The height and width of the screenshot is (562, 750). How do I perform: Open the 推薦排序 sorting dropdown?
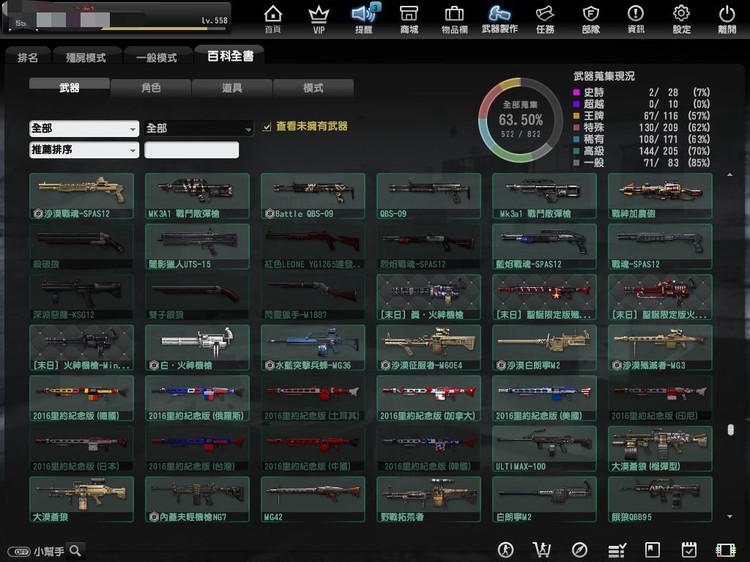(84, 150)
